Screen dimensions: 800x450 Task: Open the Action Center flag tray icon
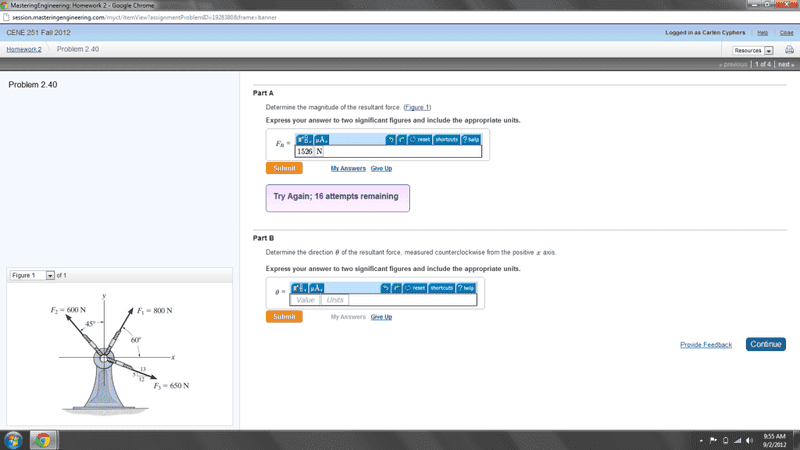[x=713, y=440]
